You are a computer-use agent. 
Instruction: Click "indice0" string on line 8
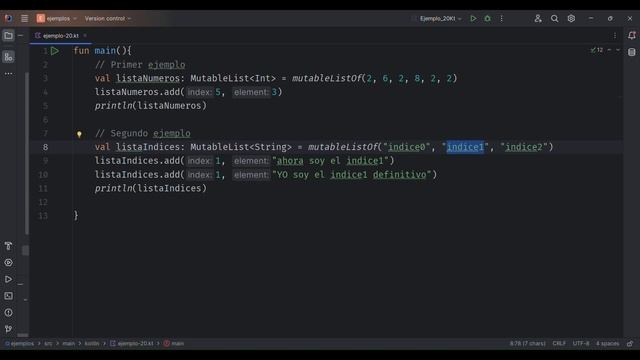(407, 147)
